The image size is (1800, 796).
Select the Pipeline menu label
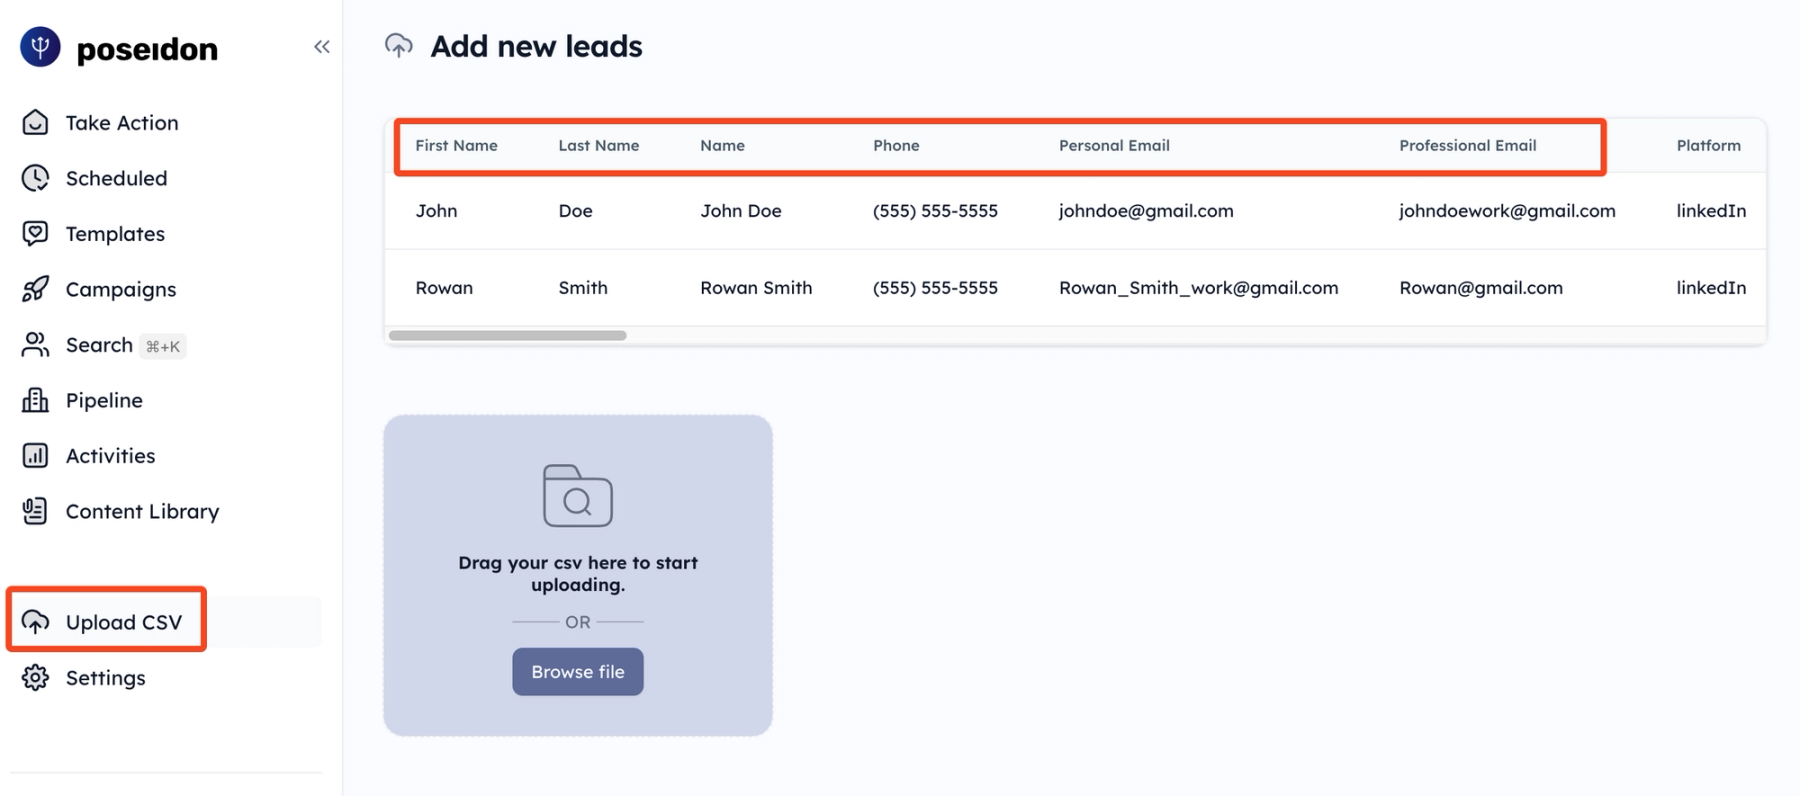[x=104, y=400]
